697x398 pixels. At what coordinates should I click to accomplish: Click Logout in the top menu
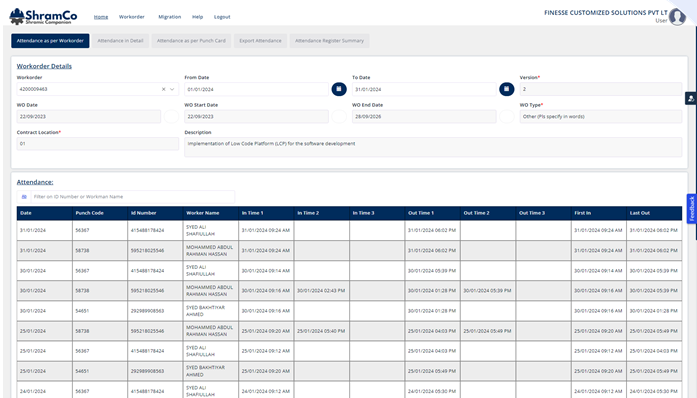(222, 17)
